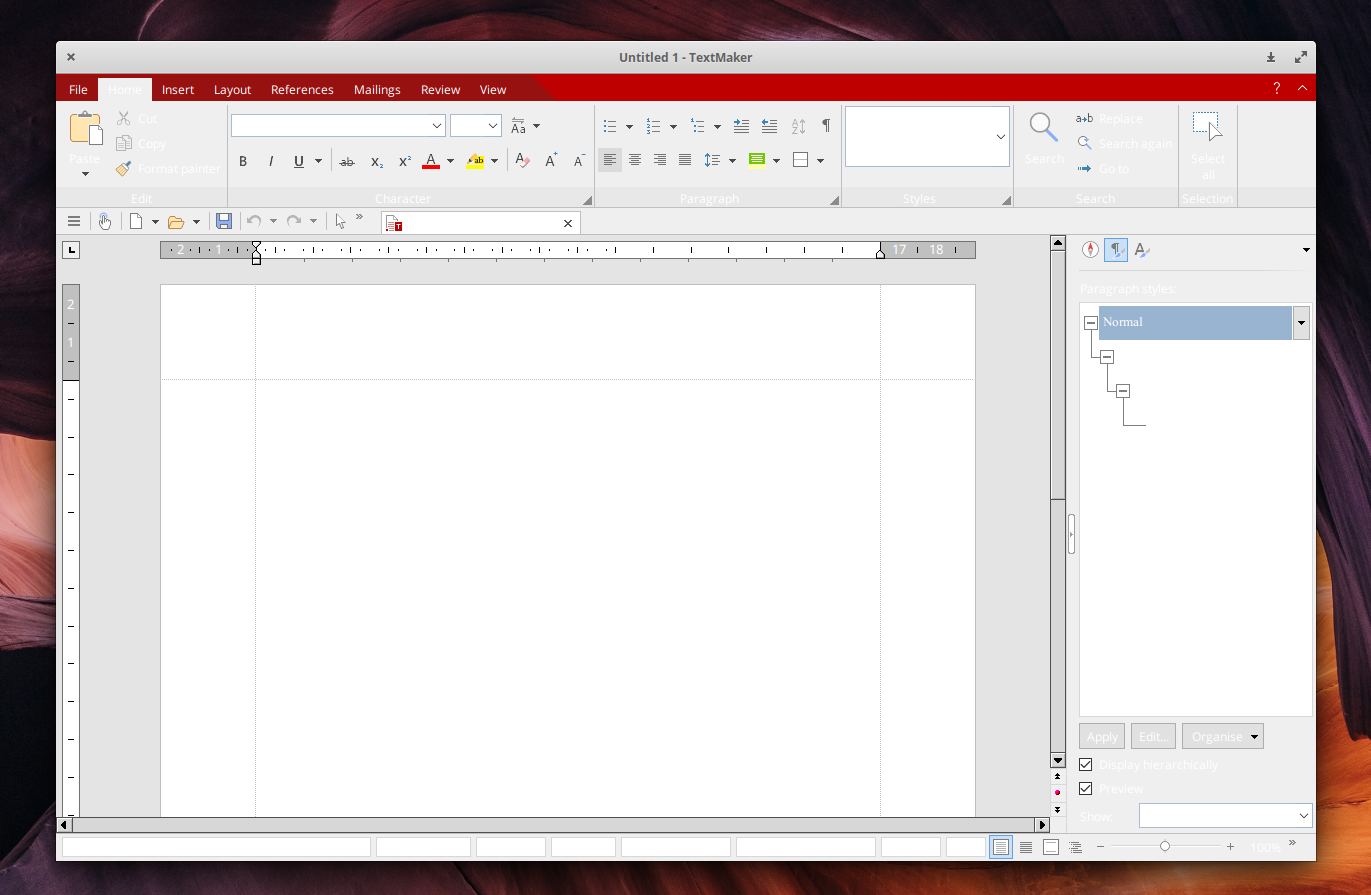Expand the Organise dropdown button
The height and width of the screenshot is (895, 1371).
click(1222, 737)
